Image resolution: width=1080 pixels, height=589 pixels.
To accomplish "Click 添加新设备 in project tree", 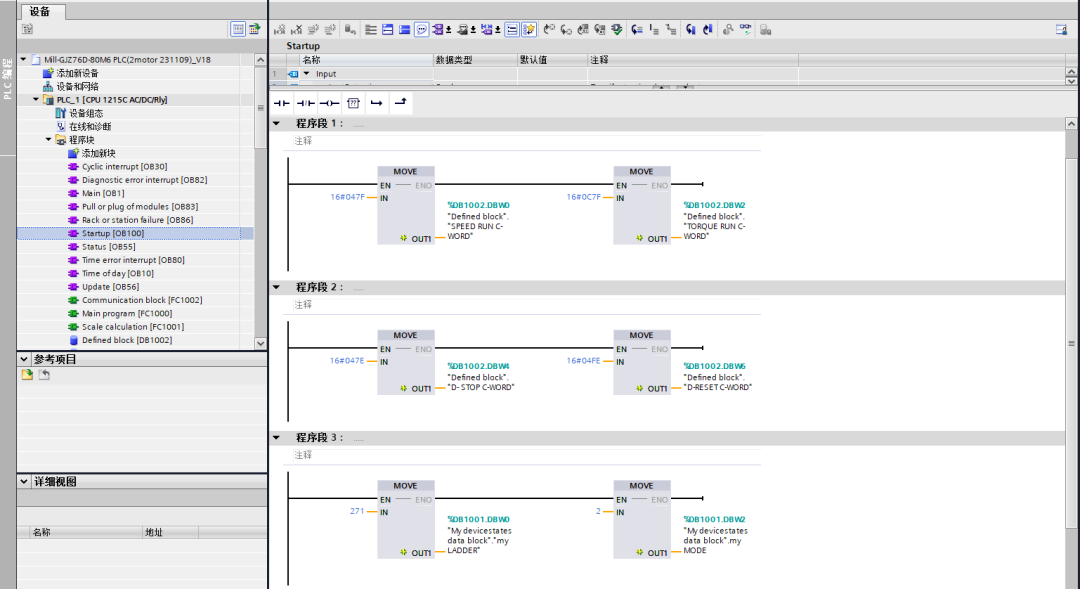I will tap(77, 73).
